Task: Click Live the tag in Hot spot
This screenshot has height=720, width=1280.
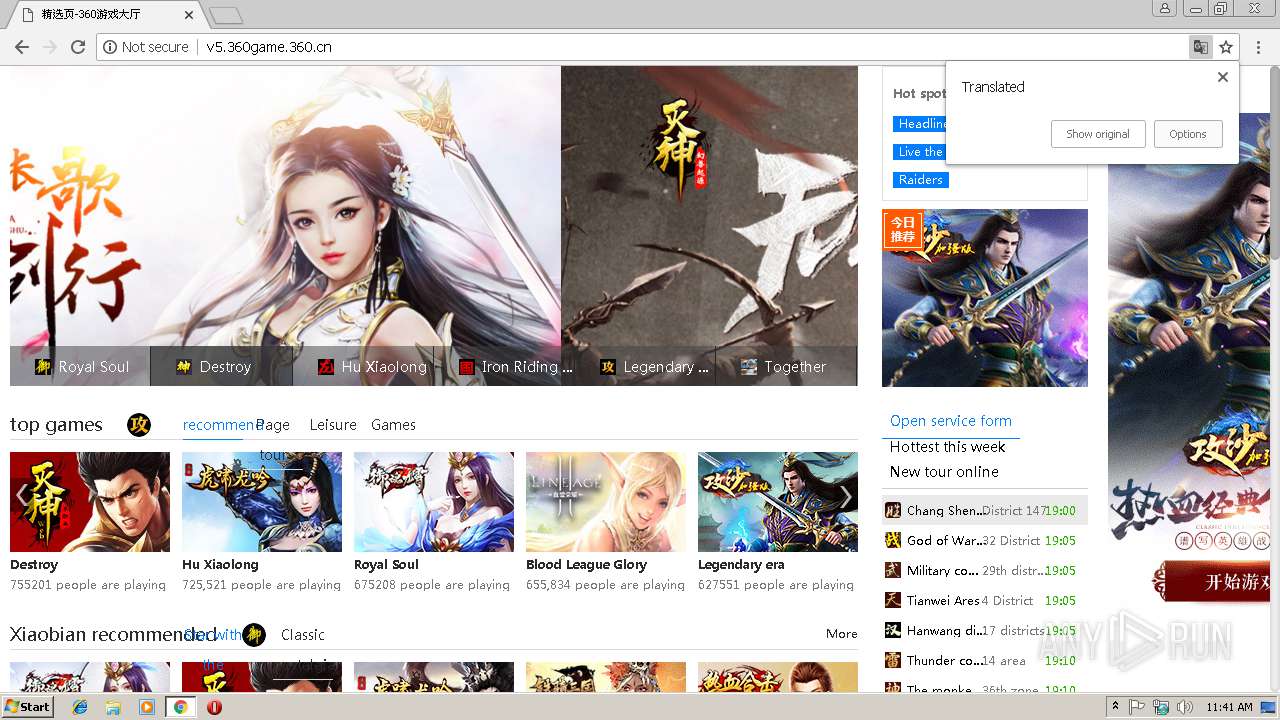Action: (919, 152)
